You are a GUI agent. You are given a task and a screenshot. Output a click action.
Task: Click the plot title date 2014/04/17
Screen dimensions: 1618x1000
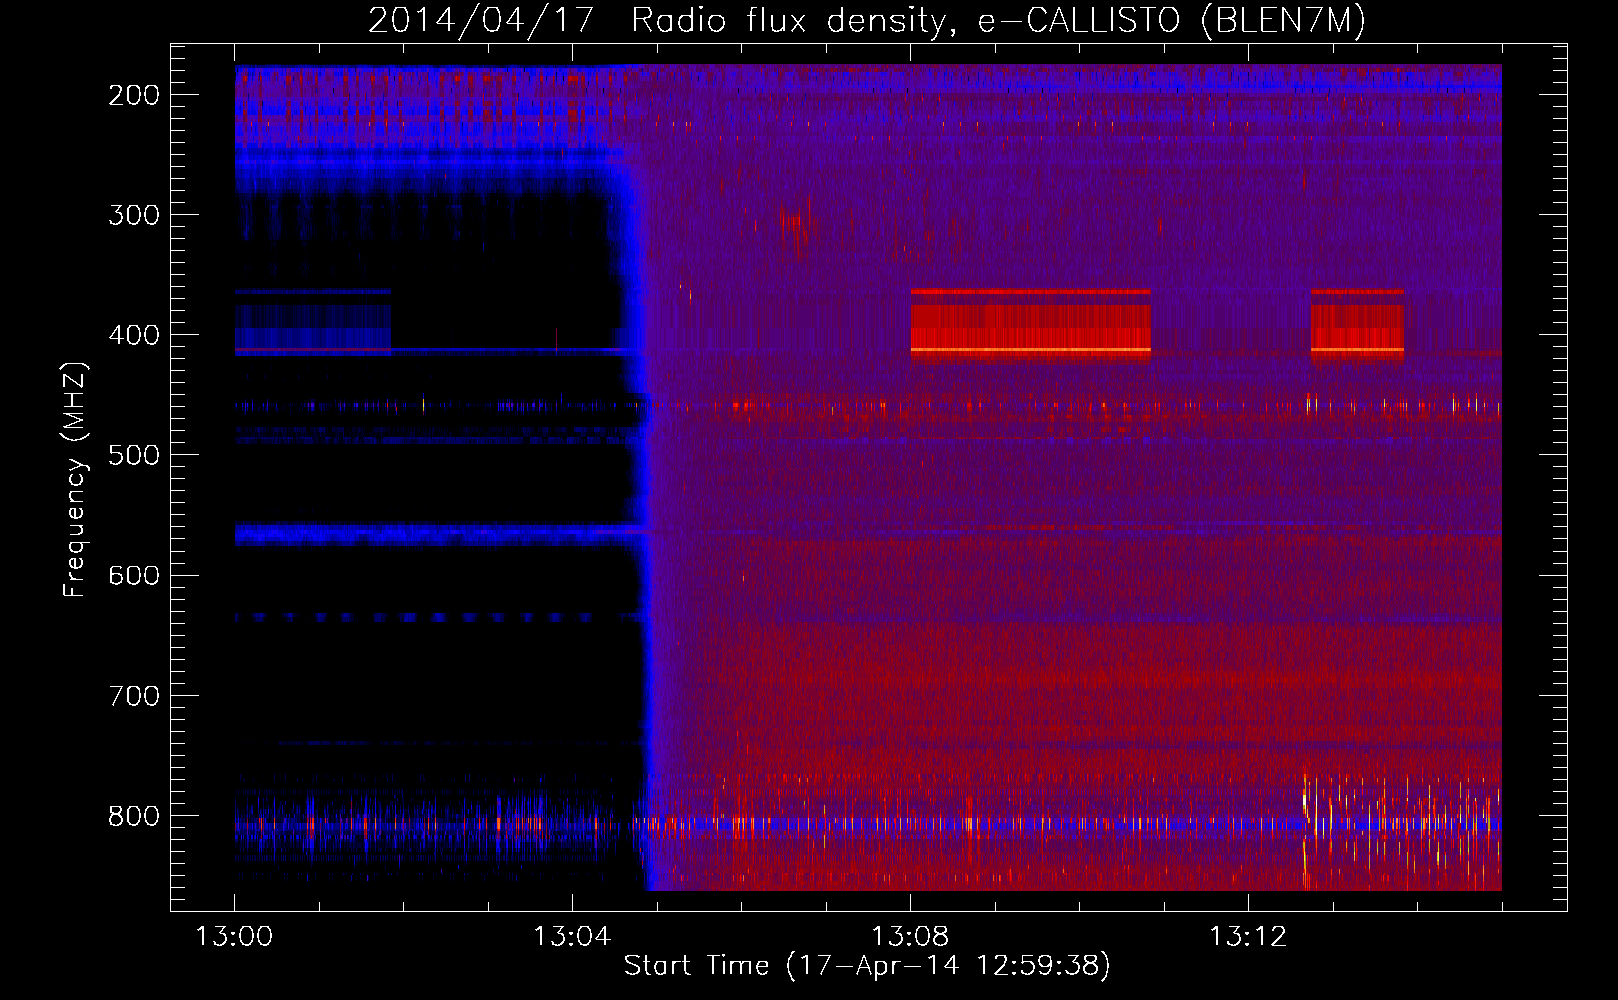click(481, 20)
